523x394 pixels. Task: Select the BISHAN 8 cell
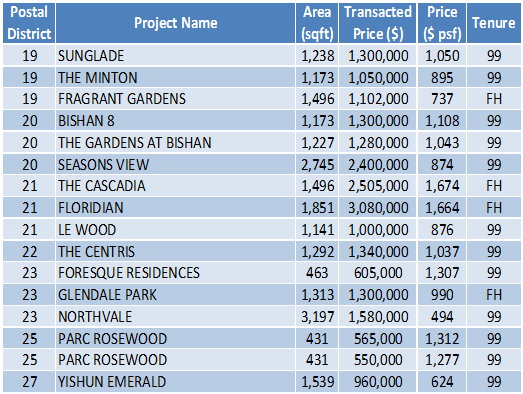175,120
